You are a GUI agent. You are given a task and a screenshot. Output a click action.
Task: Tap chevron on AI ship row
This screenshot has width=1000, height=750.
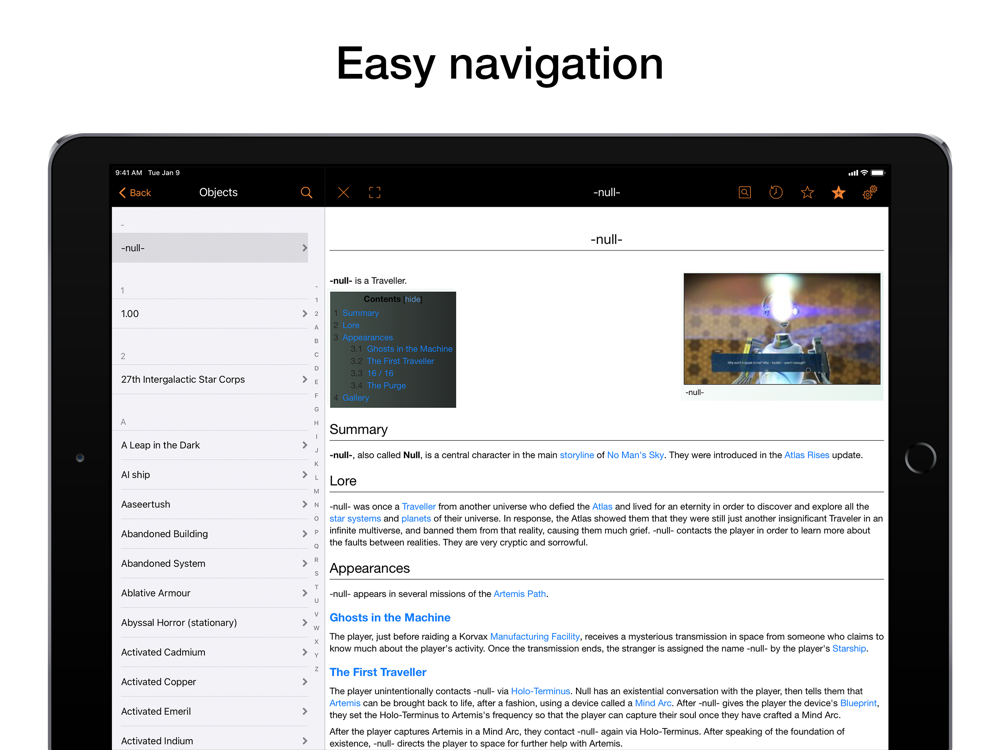click(304, 474)
